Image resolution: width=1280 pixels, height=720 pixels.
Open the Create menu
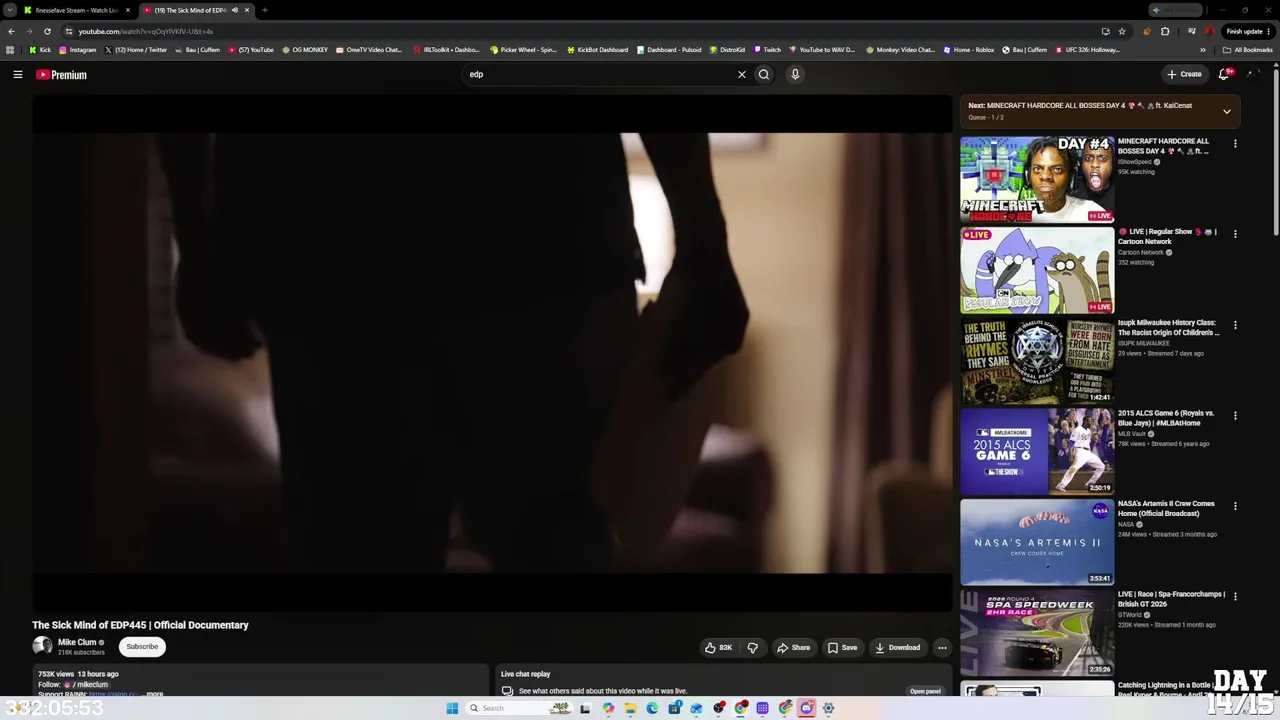point(1184,74)
